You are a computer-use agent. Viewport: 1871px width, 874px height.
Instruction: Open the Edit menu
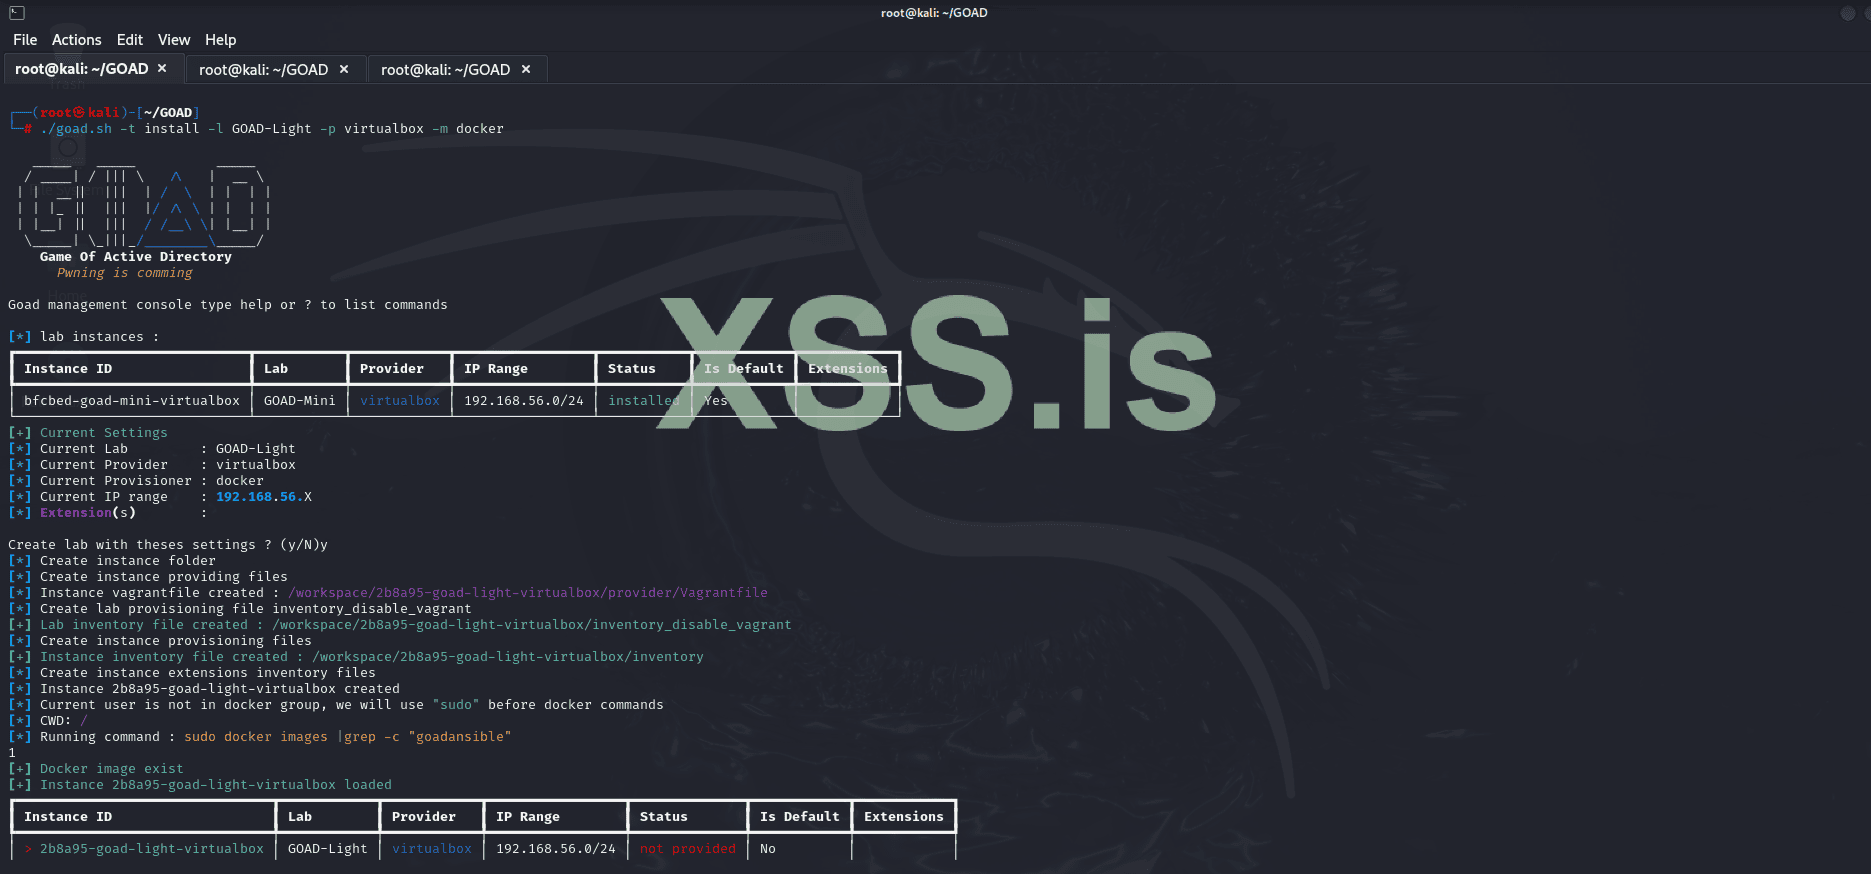click(130, 40)
